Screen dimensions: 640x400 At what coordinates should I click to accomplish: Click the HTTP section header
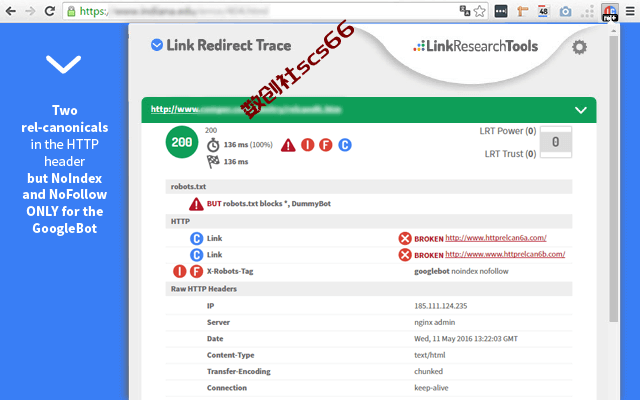pyautogui.click(x=369, y=221)
